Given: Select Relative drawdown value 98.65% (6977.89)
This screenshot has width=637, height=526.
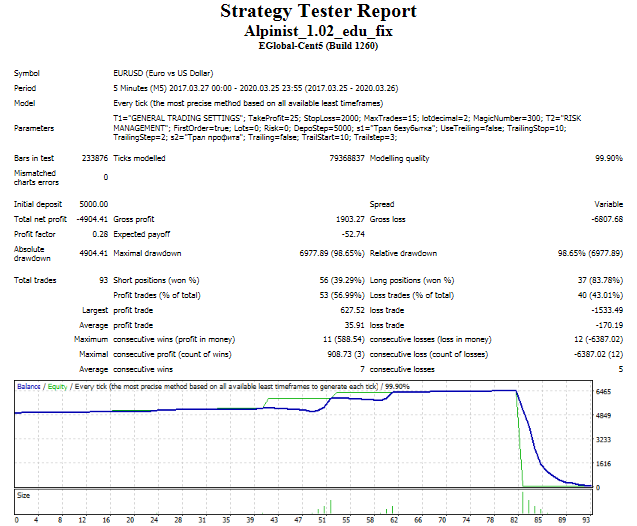Looking at the screenshot, I should pyautogui.click(x=590, y=253).
